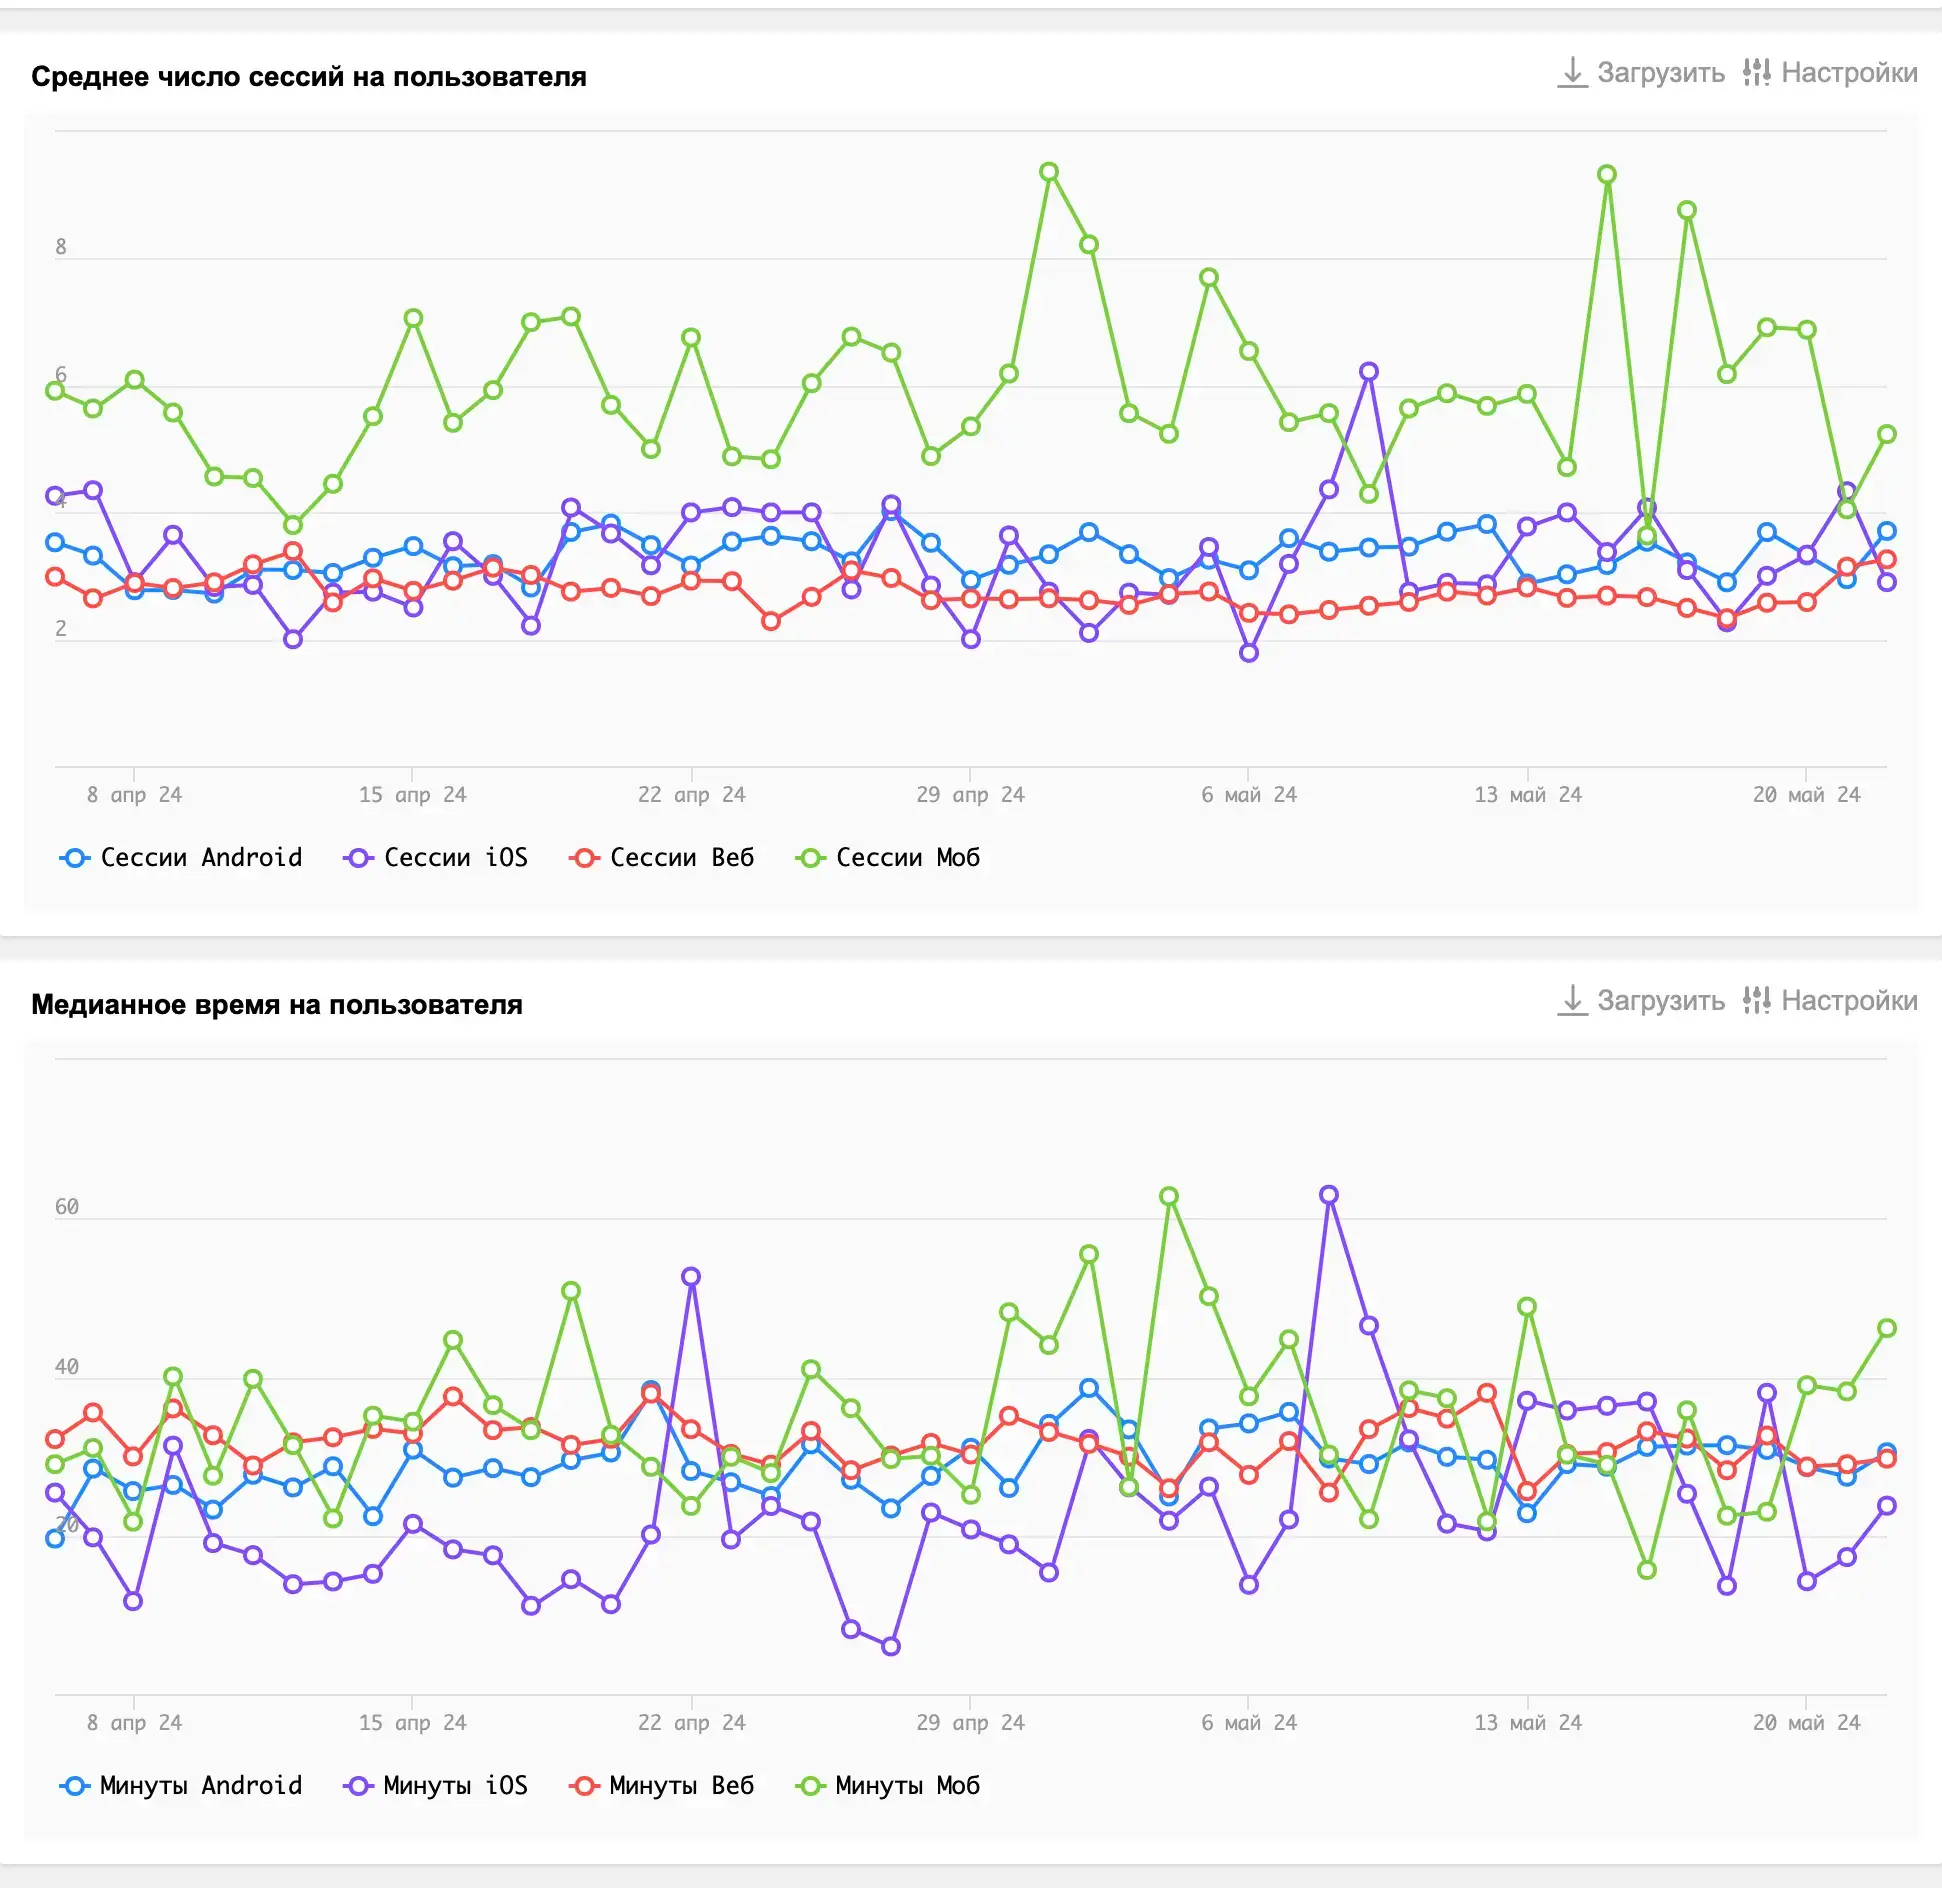Image resolution: width=1942 pixels, height=1888 pixels.
Task: Click '6 май 24' label on sessions chart axis
Action: pyautogui.click(x=1249, y=795)
